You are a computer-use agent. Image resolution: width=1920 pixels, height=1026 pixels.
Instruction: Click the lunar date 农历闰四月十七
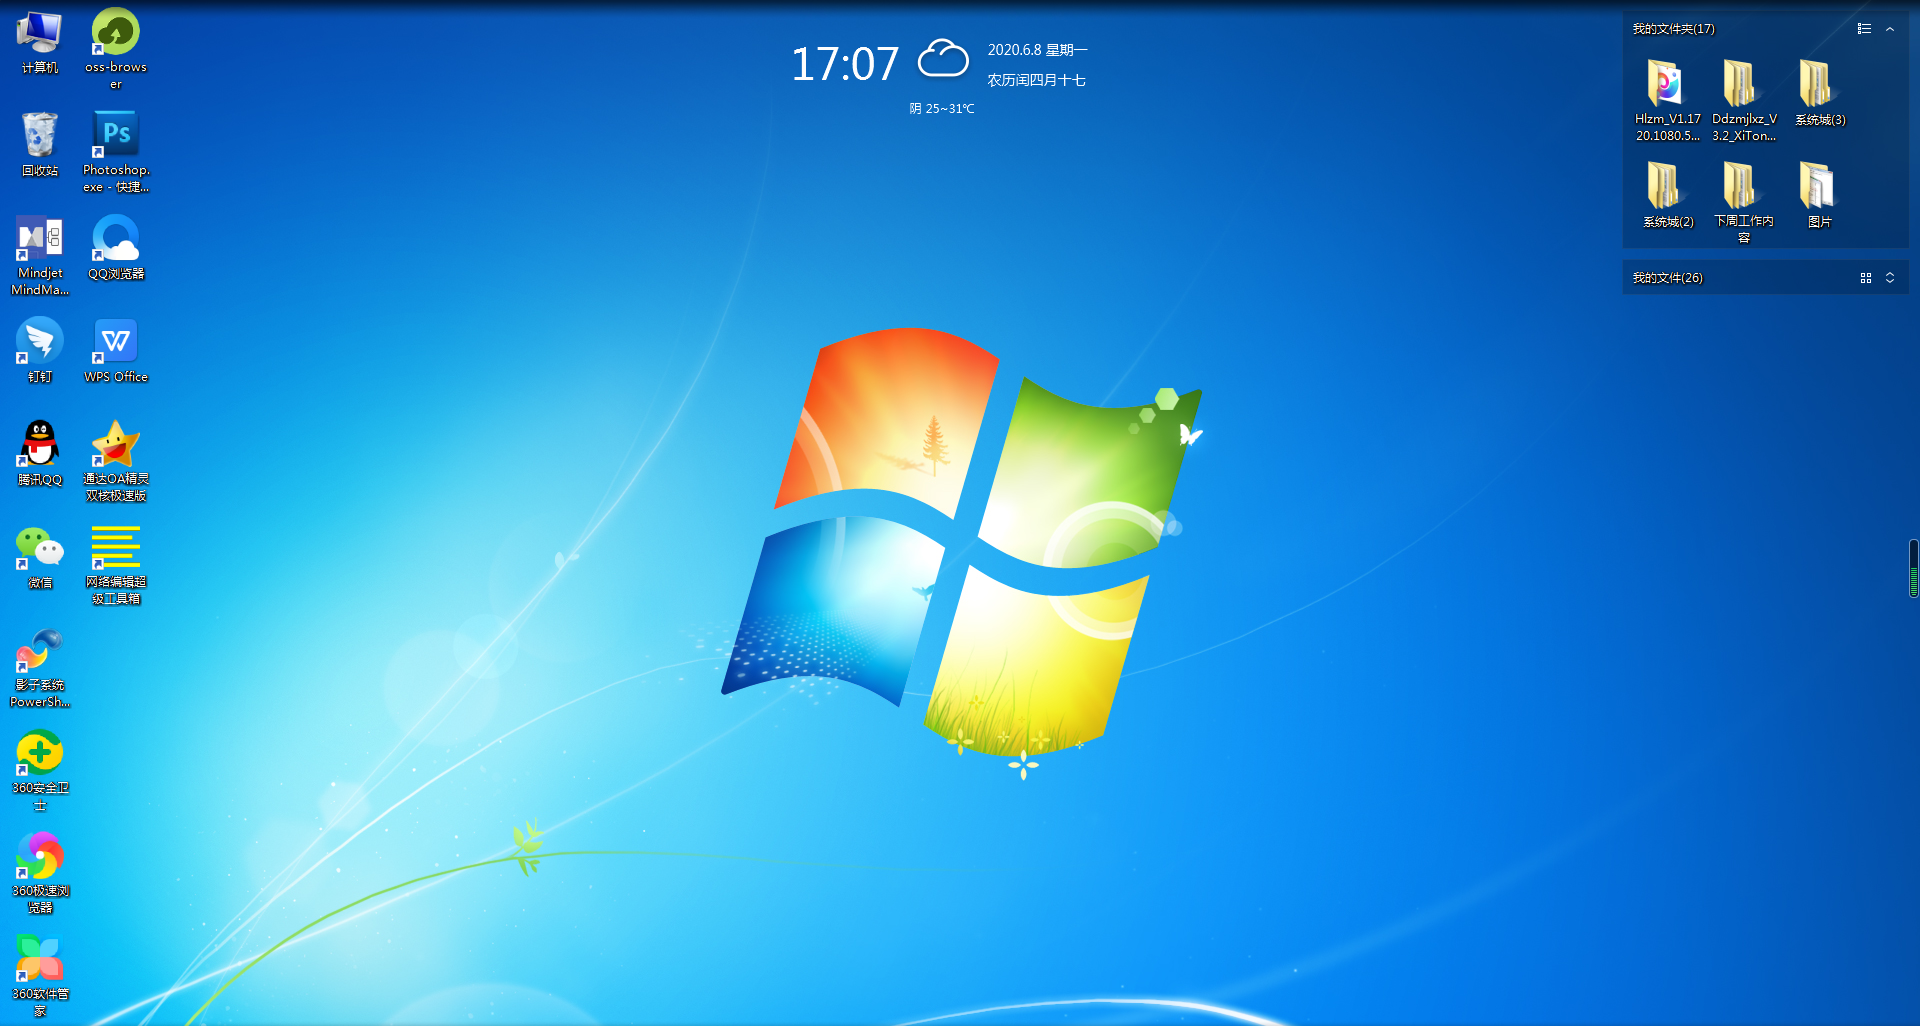click(x=1036, y=80)
